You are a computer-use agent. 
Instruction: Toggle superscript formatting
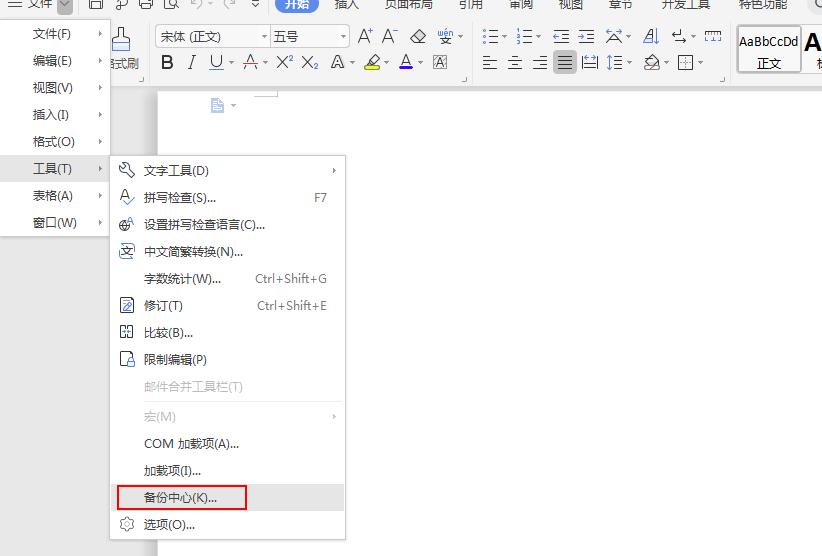[x=285, y=62]
